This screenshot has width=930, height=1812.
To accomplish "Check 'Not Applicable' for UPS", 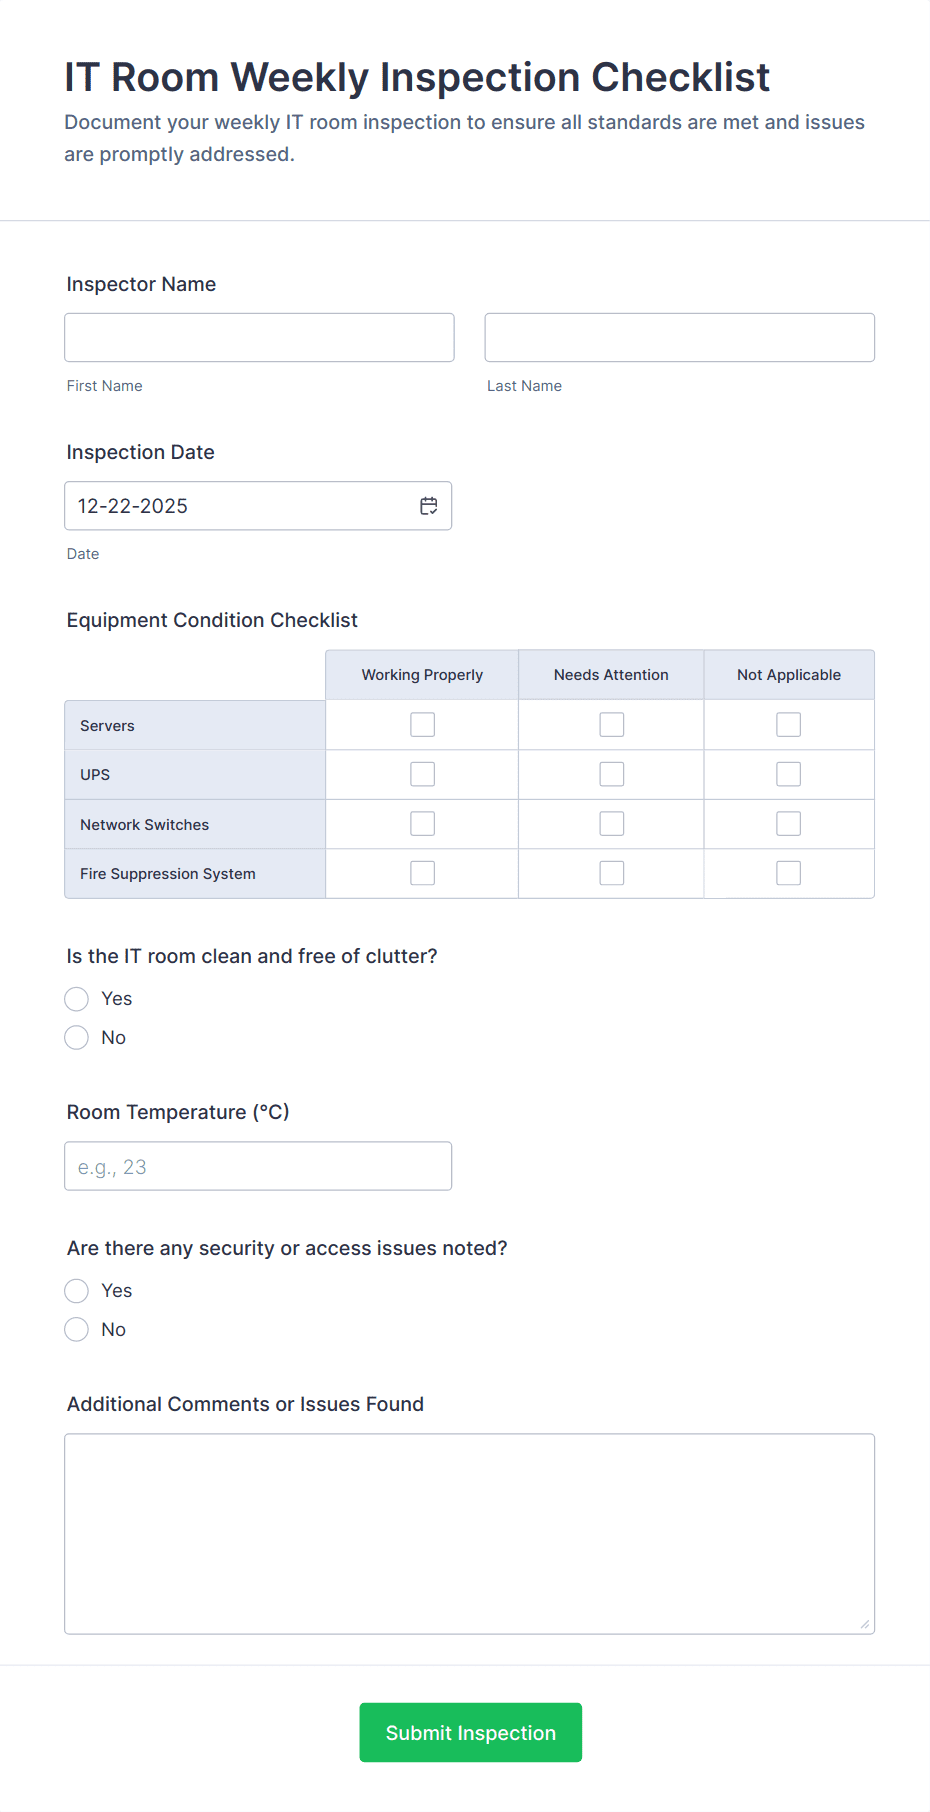I will pyautogui.click(x=788, y=773).
